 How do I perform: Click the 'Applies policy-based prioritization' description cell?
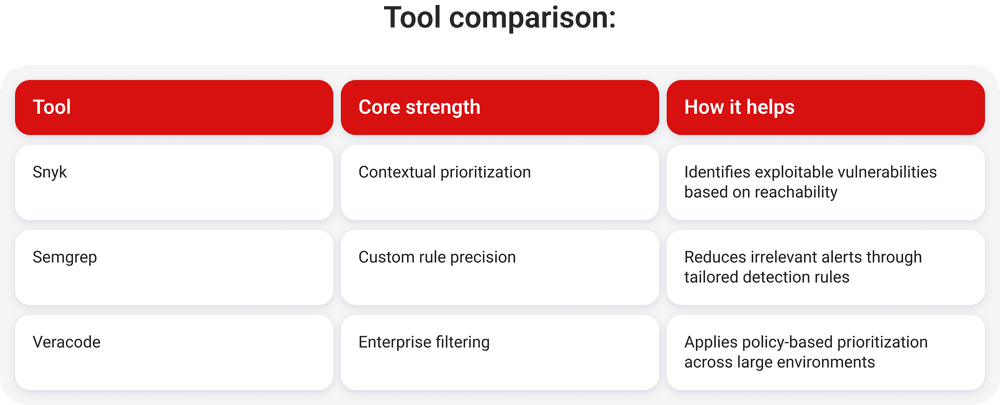click(826, 352)
